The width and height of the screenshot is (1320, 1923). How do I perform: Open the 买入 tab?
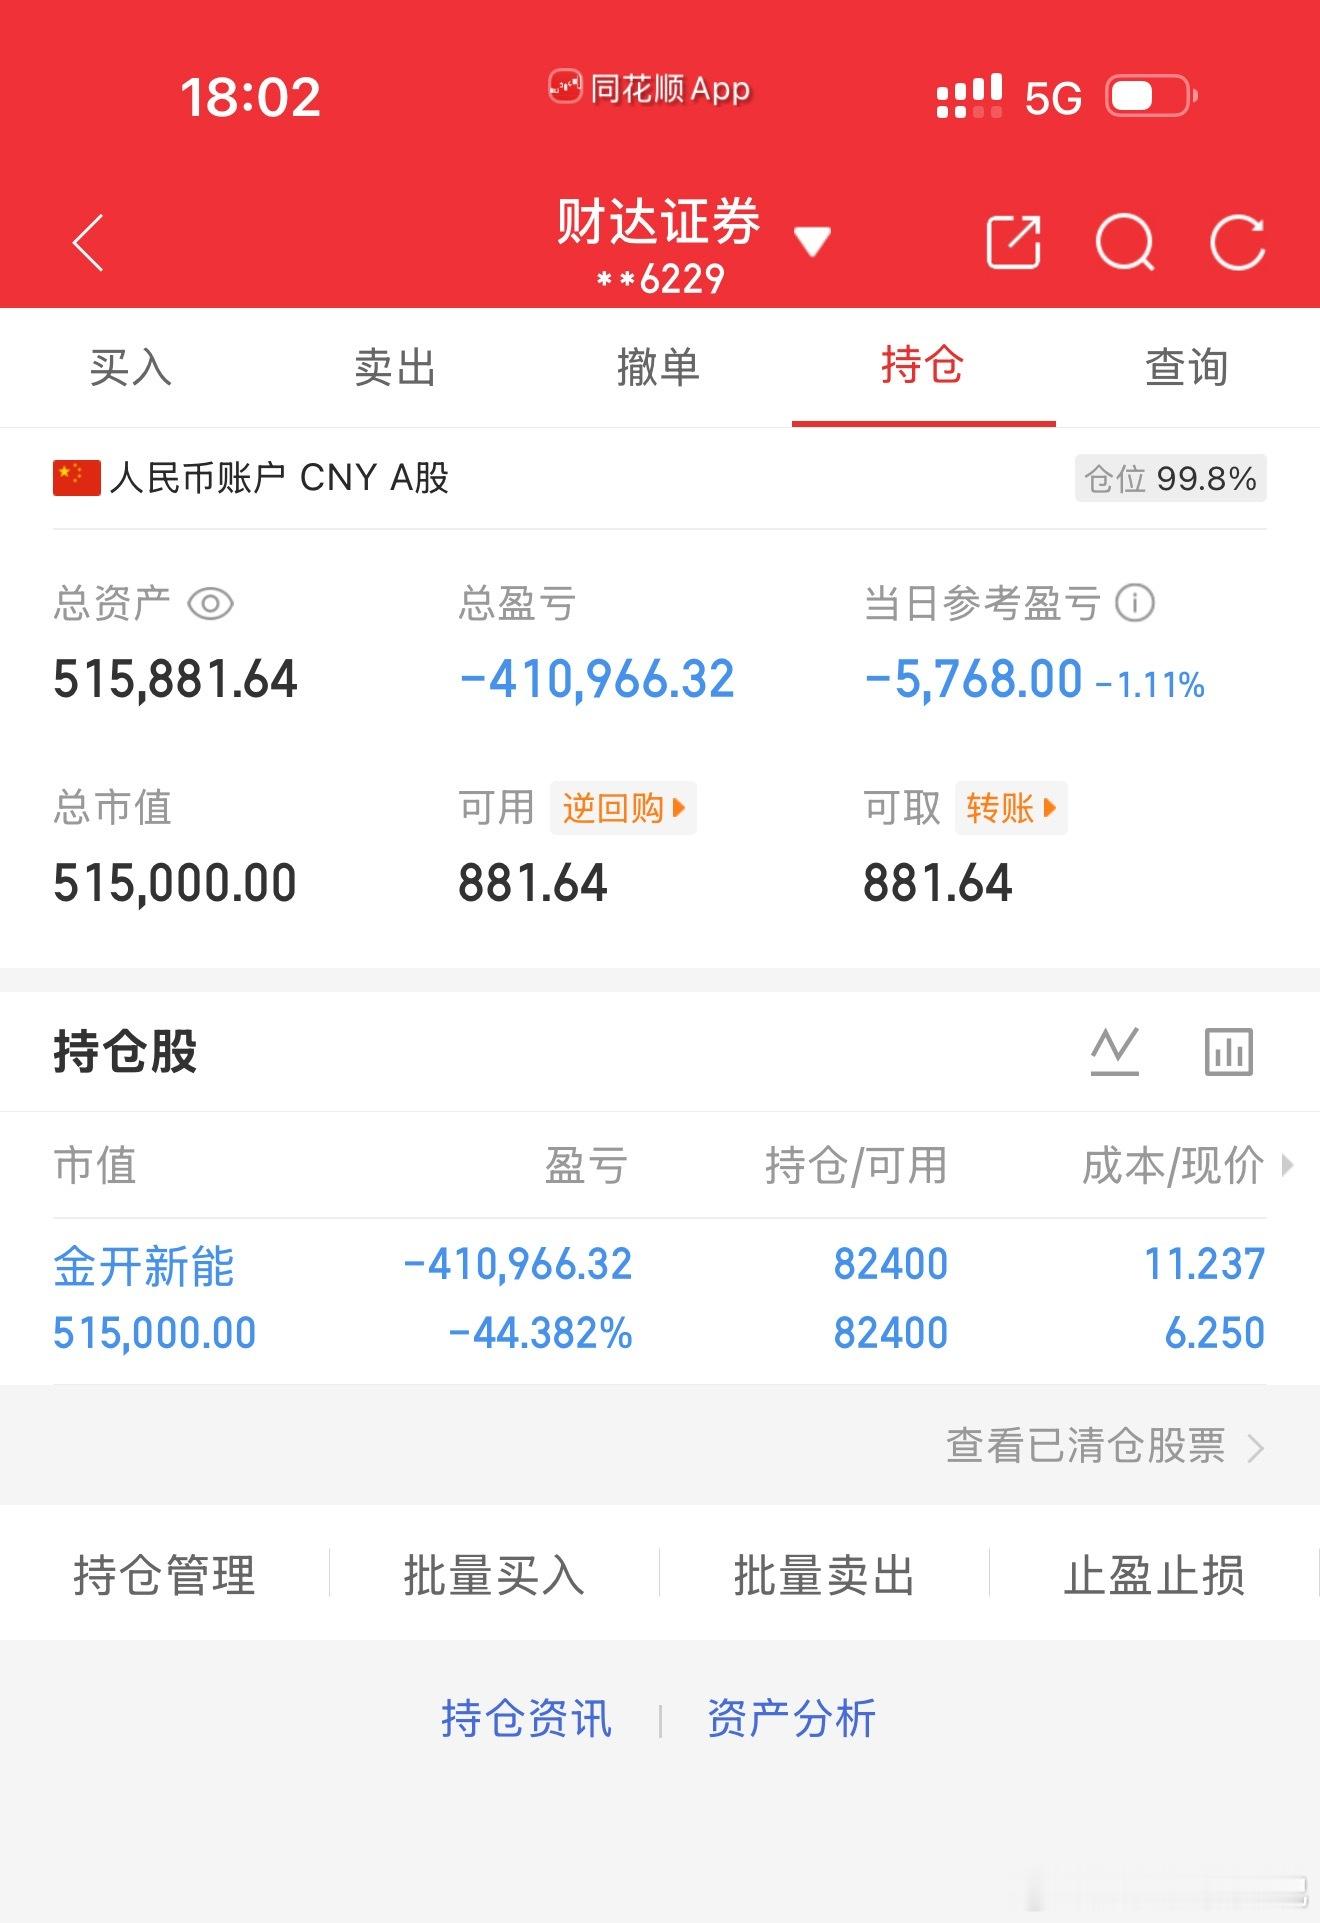click(x=131, y=367)
